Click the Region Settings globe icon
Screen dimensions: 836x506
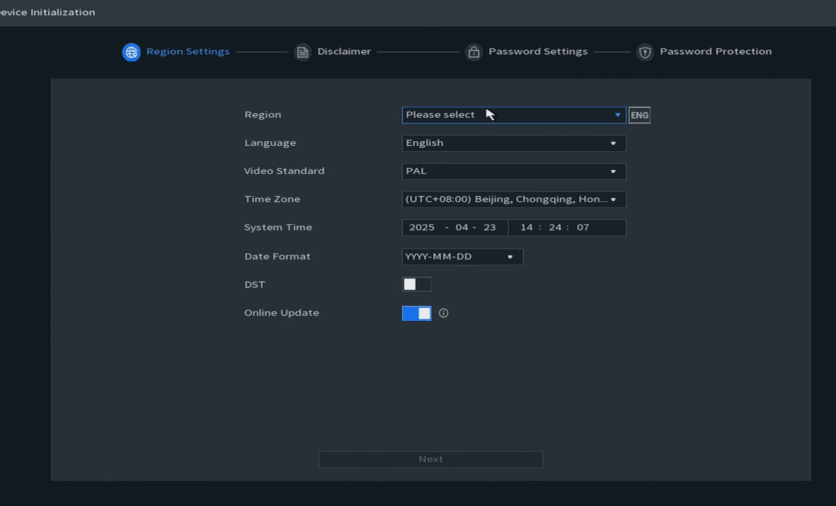coord(131,52)
